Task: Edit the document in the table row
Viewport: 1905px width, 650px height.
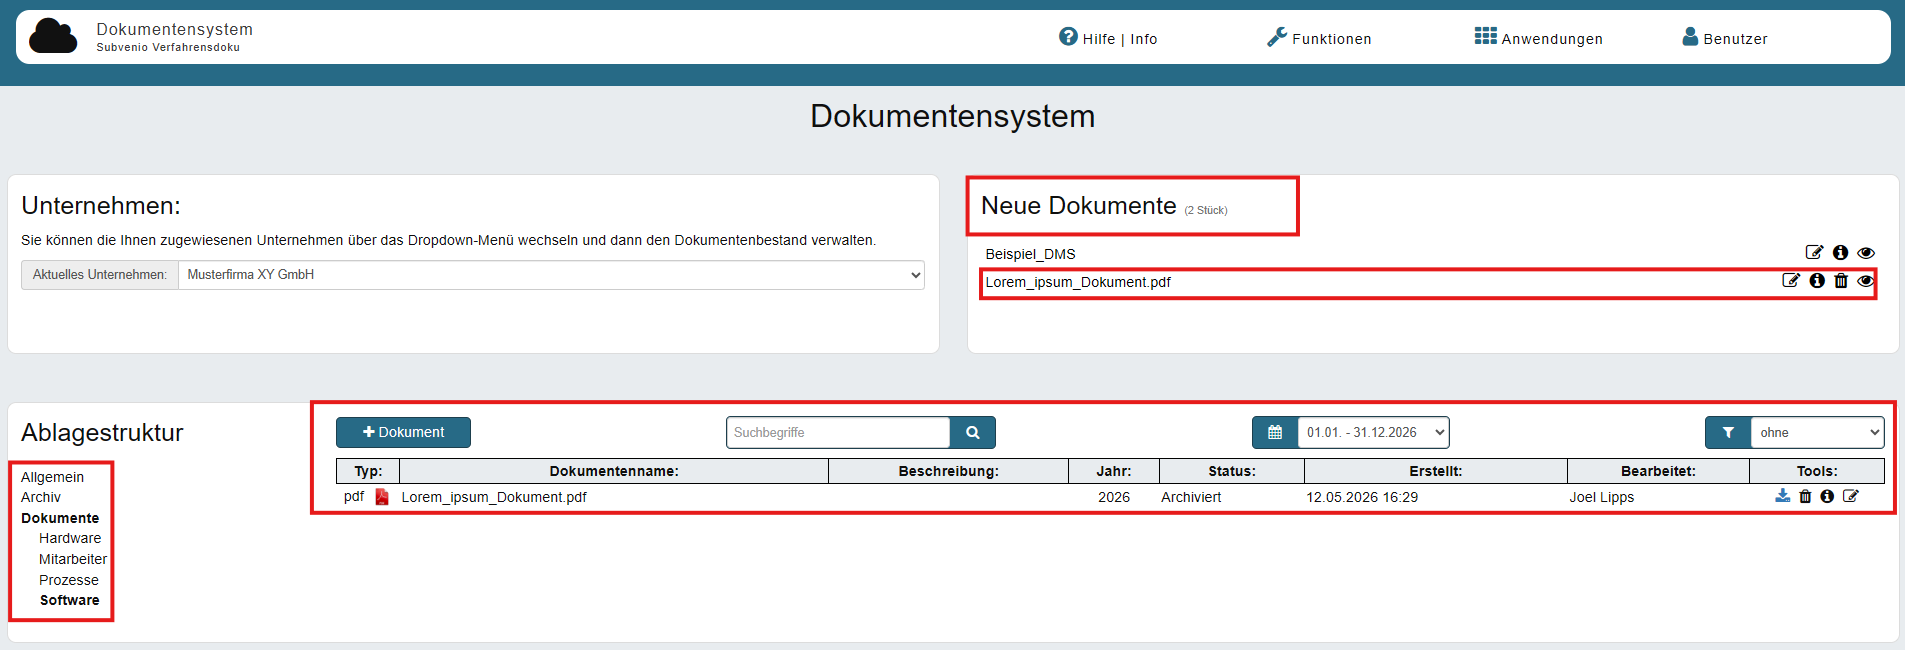Action: click(1851, 496)
